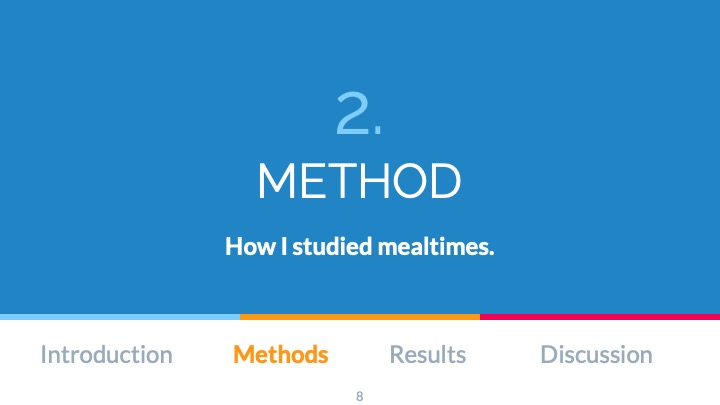Viewport: 720px width, 405px height.
Task: Click the final "D" in METHOD
Action: point(446,181)
